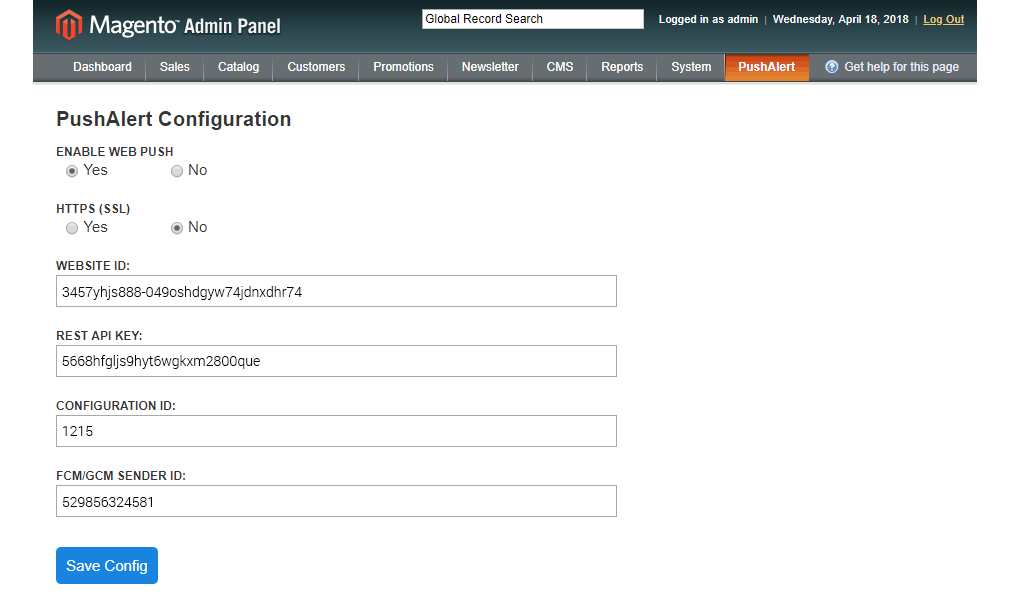
Task: Open the System menu
Action: 691,67
